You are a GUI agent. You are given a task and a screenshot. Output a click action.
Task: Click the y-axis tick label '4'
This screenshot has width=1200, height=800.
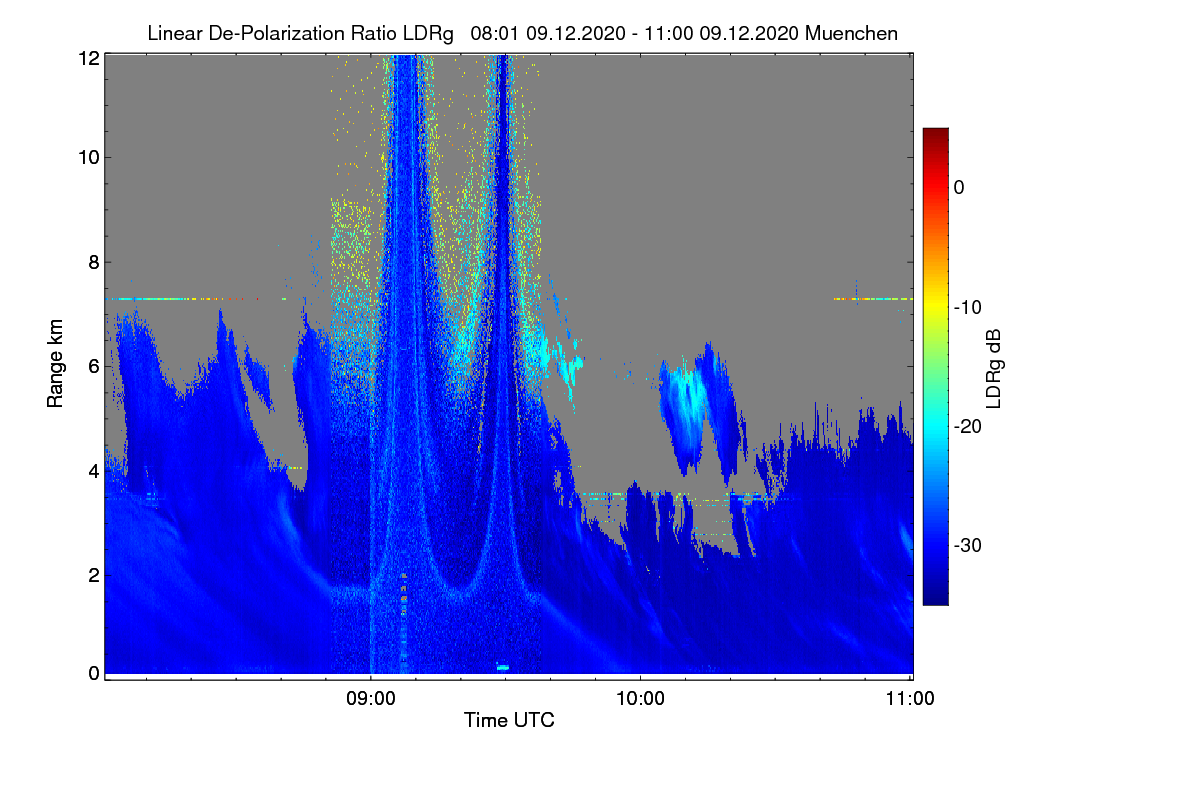click(93, 471)
